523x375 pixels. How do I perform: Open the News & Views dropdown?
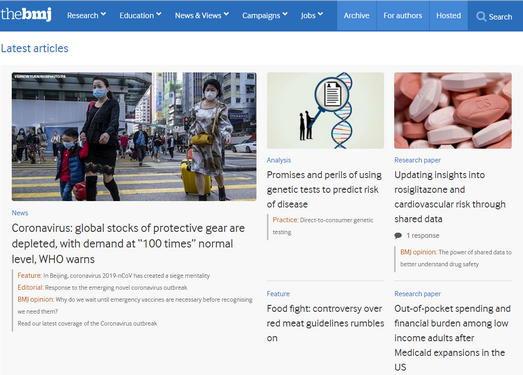(x=202, y=15)
